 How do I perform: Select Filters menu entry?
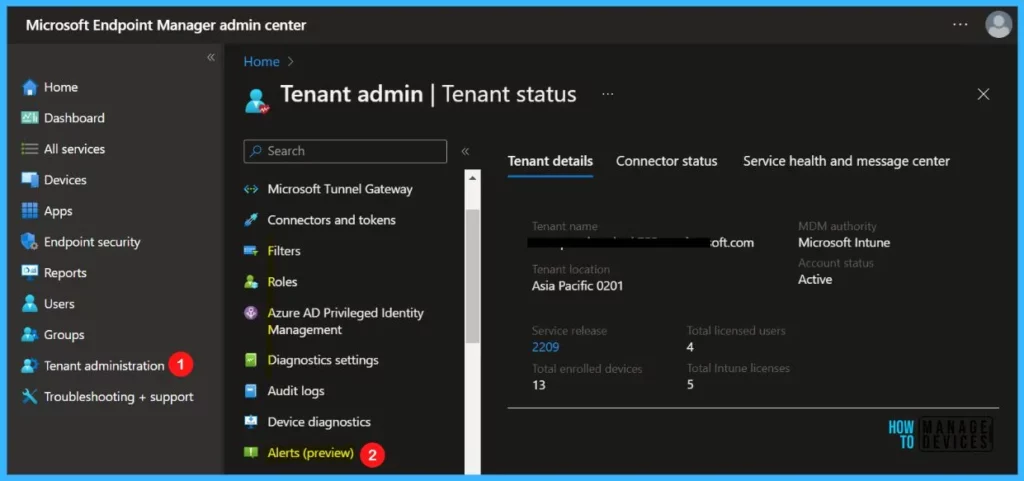click(x=284, y=251)
